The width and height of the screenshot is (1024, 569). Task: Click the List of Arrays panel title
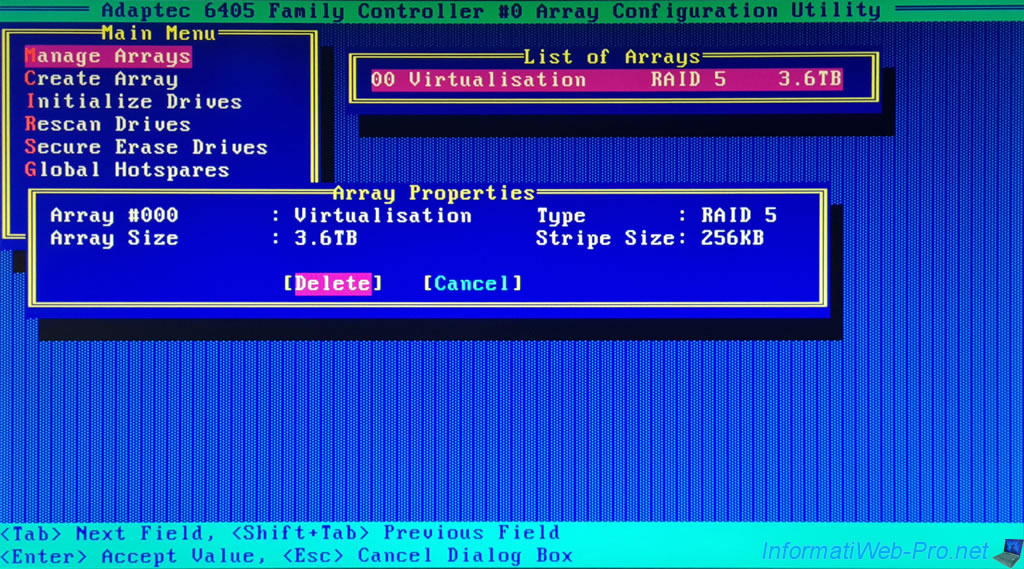tap(612, 57)
